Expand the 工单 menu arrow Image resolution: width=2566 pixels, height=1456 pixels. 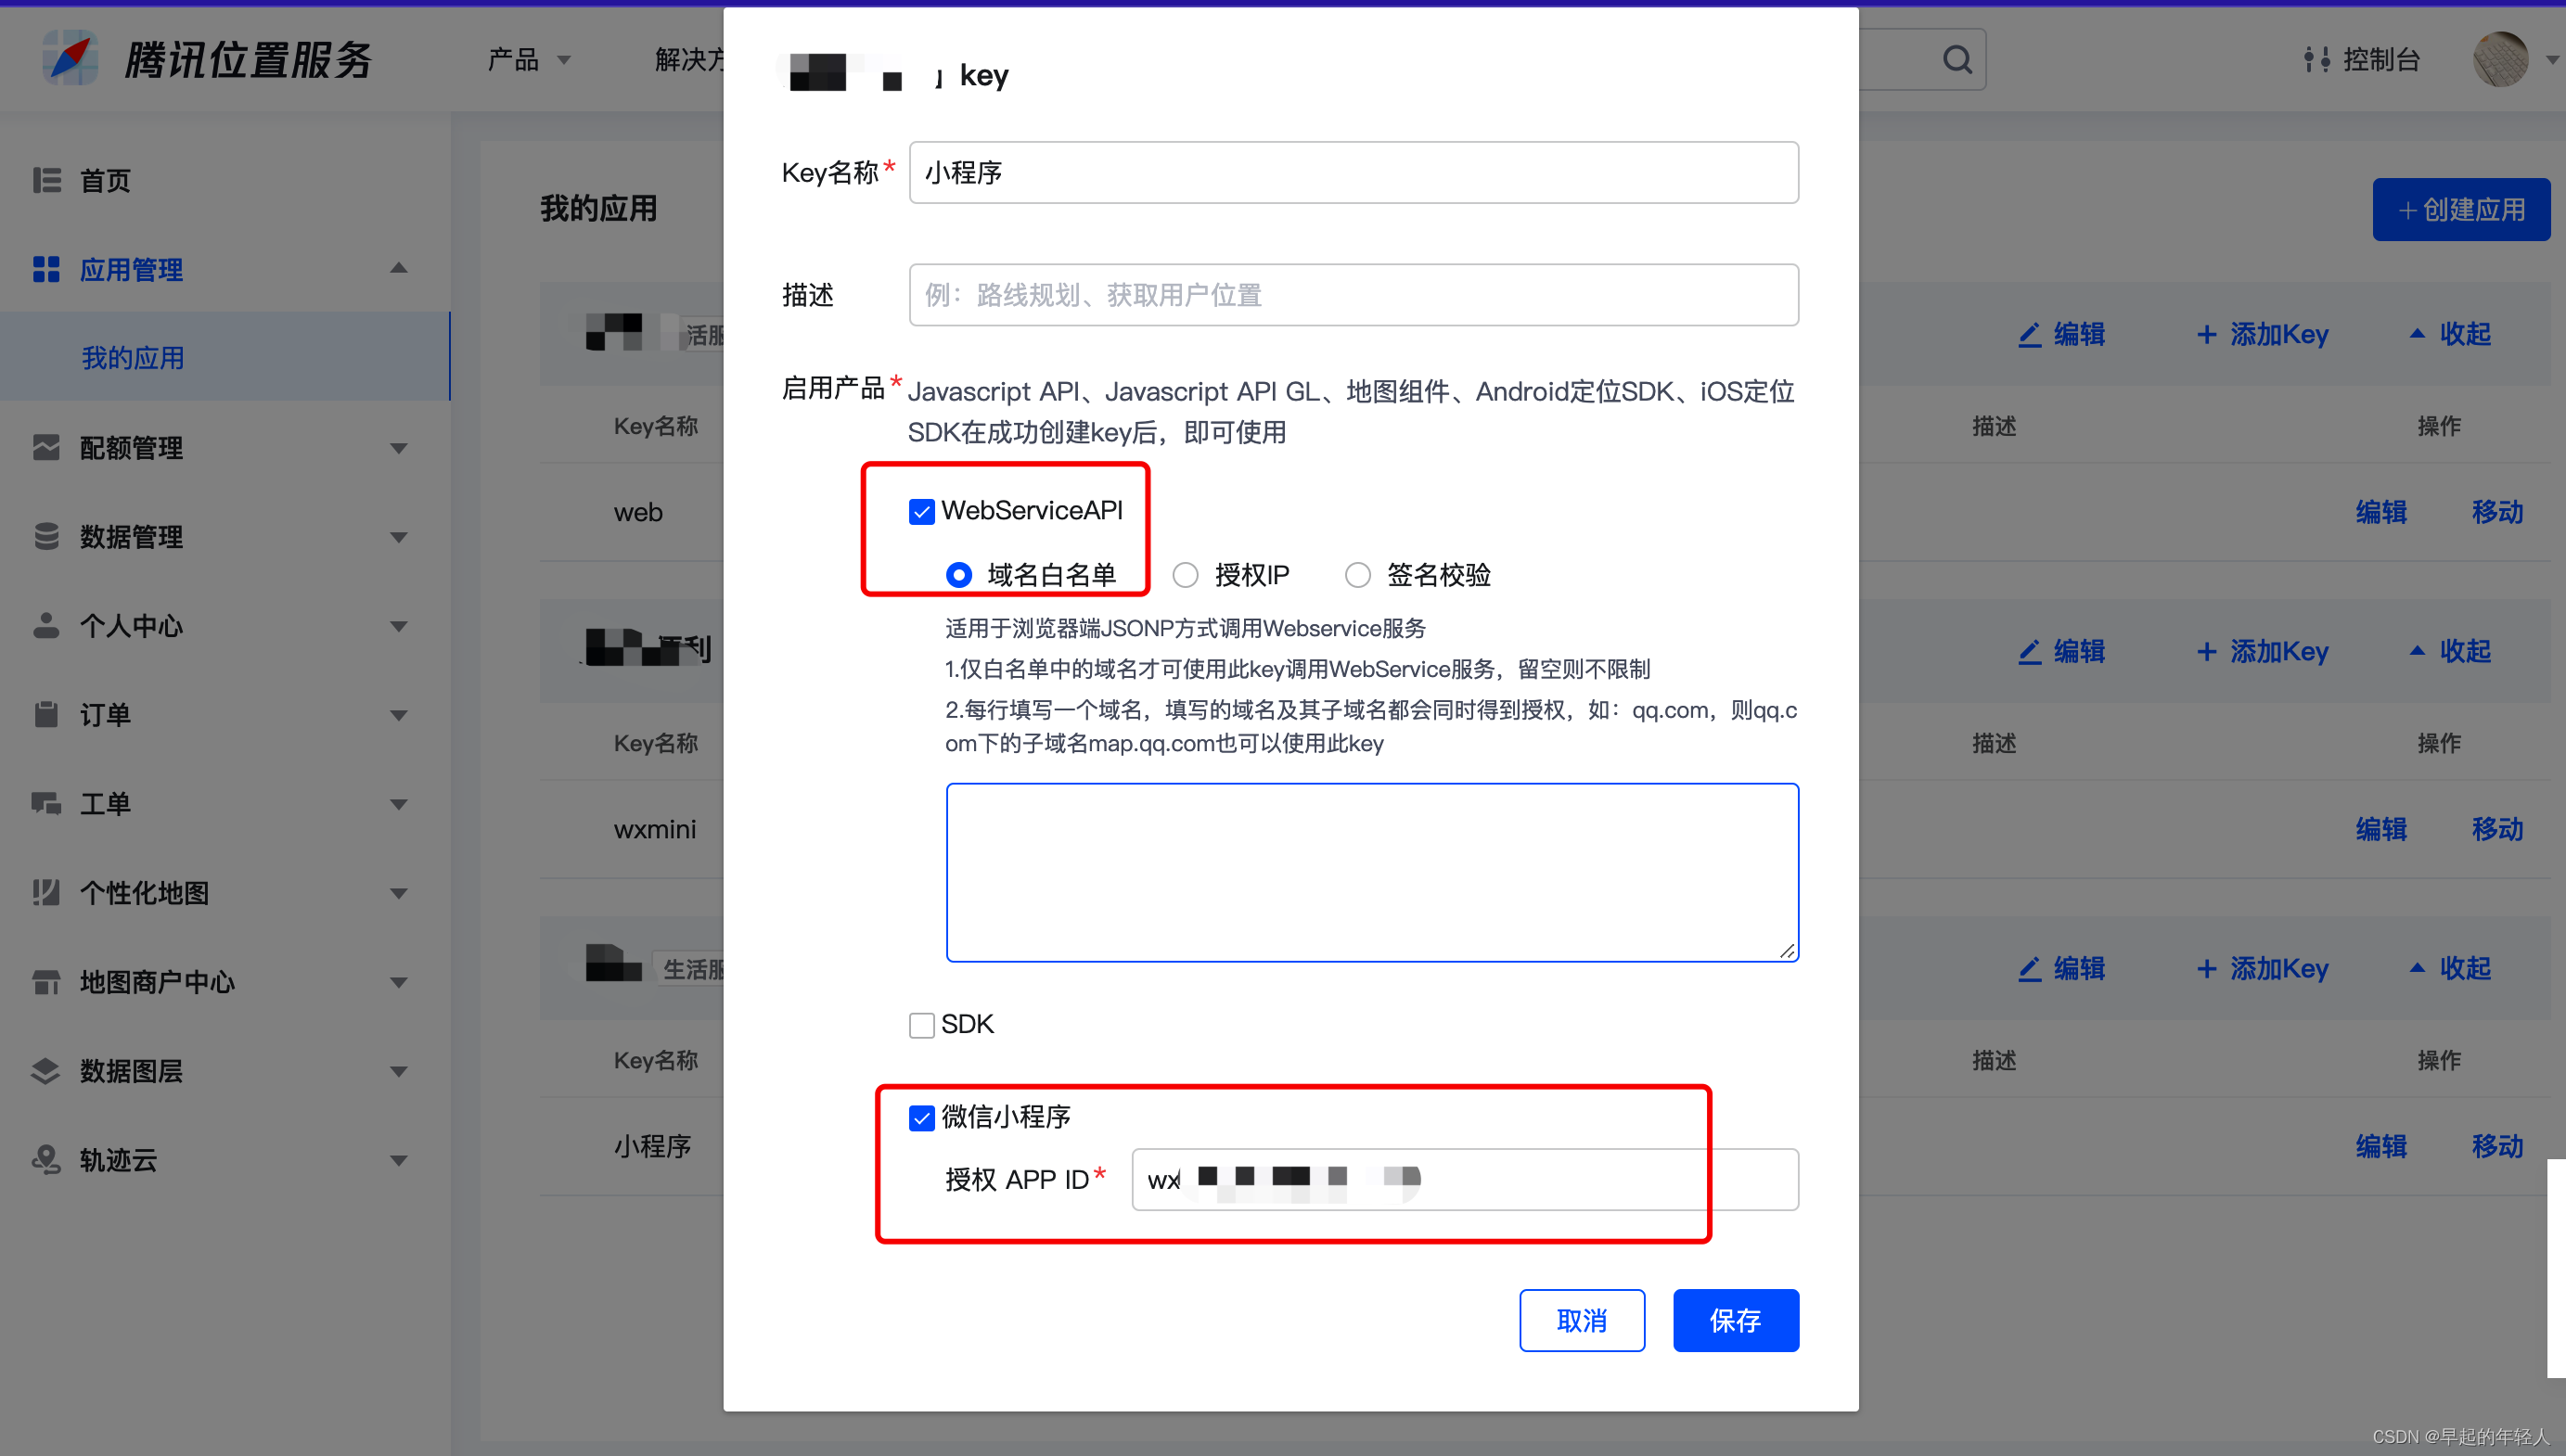(x=398, y=804)
